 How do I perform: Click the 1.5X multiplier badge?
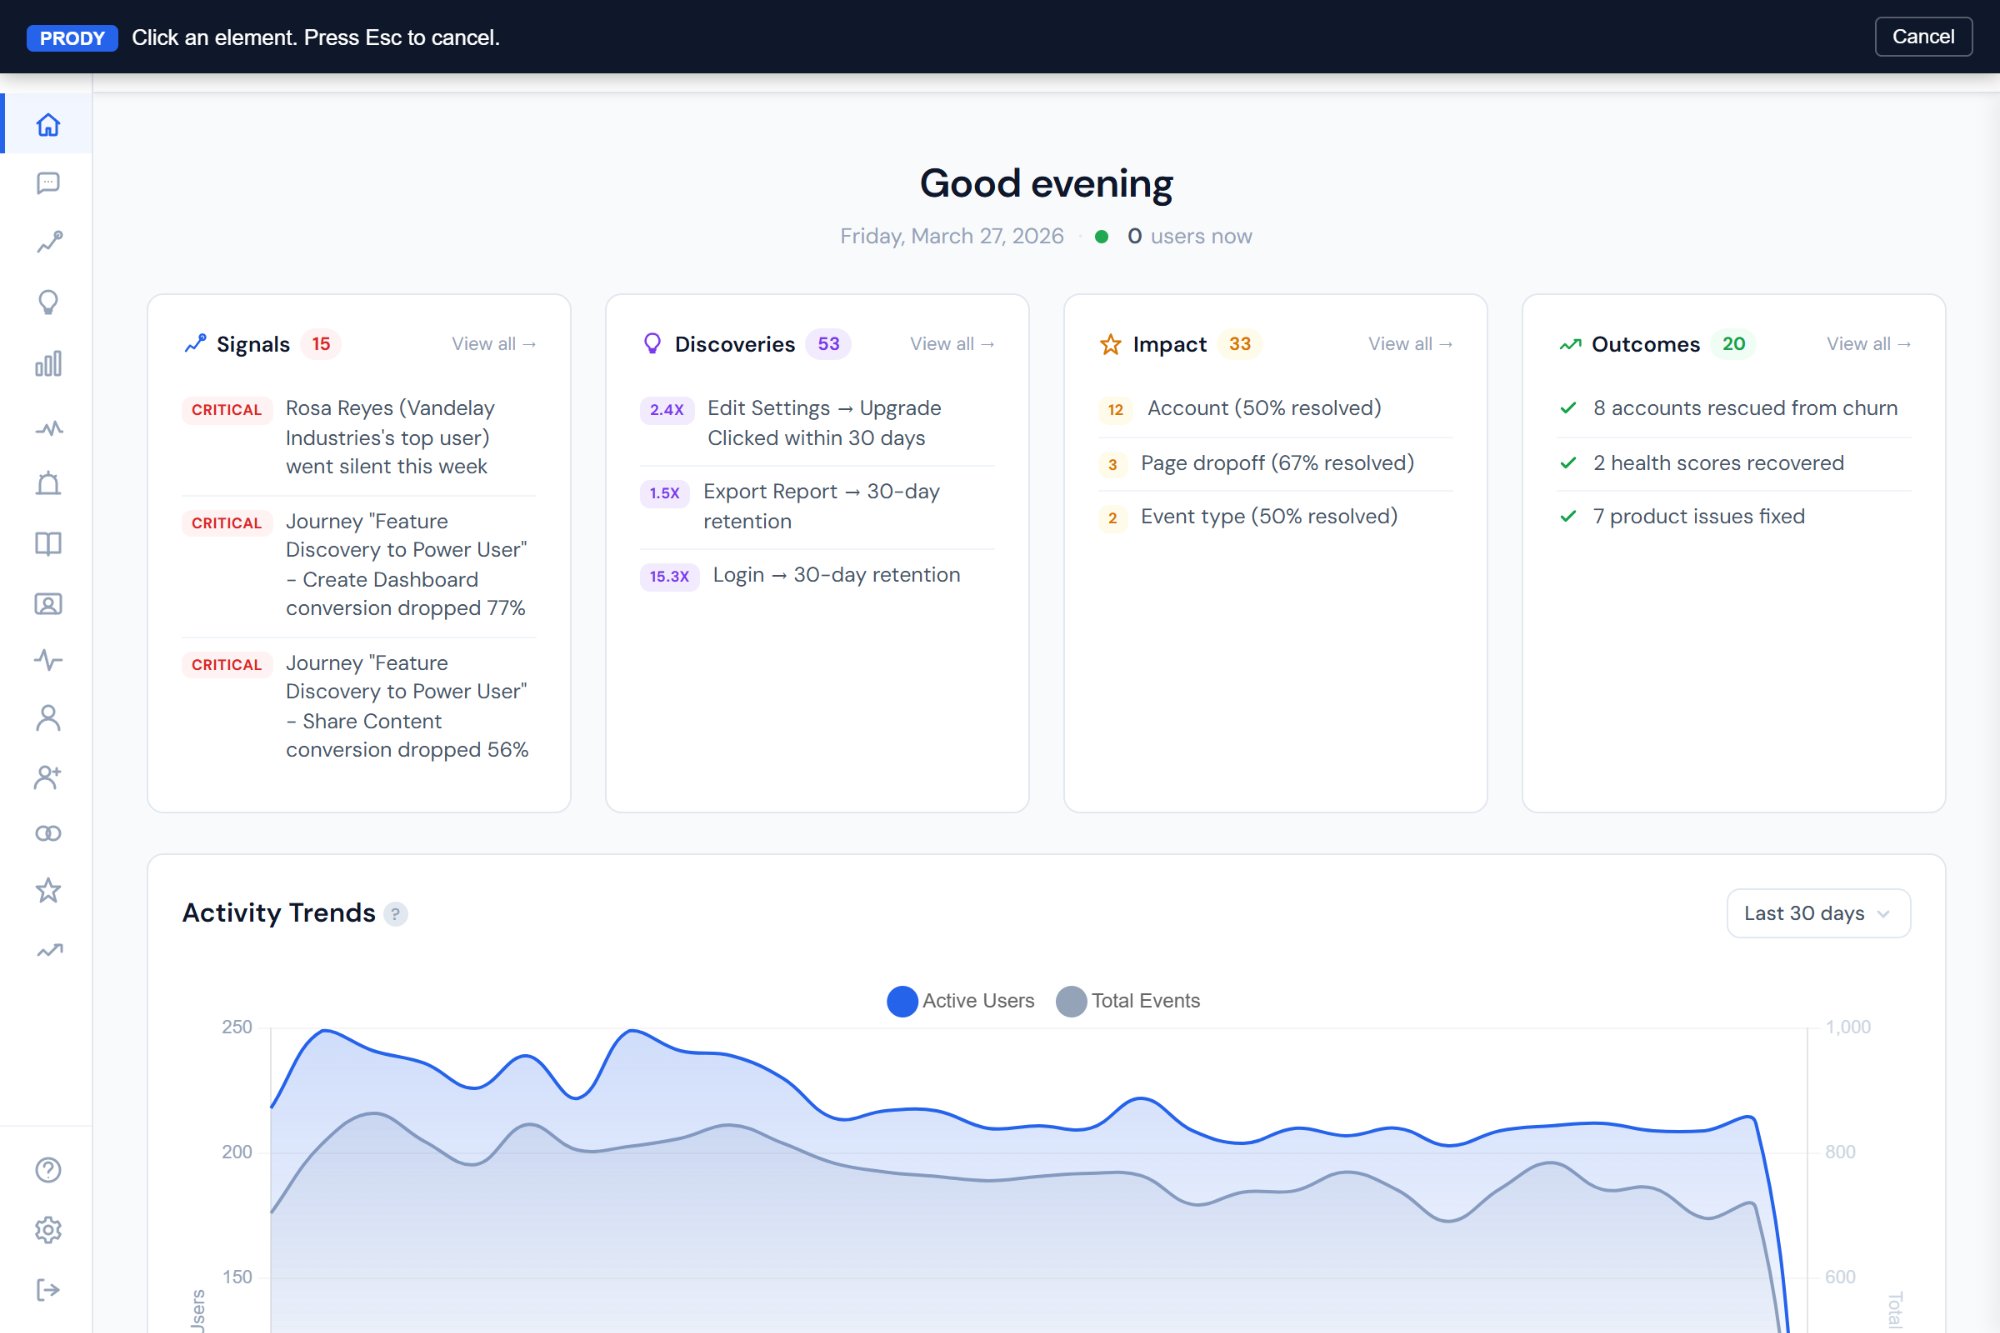(x=664, y=493)
